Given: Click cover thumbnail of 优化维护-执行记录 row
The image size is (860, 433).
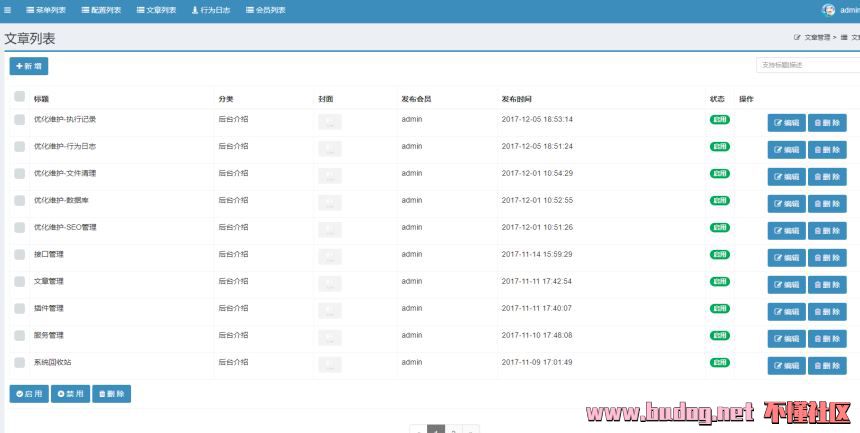Looking at the screenshot, I should (329, 122).
